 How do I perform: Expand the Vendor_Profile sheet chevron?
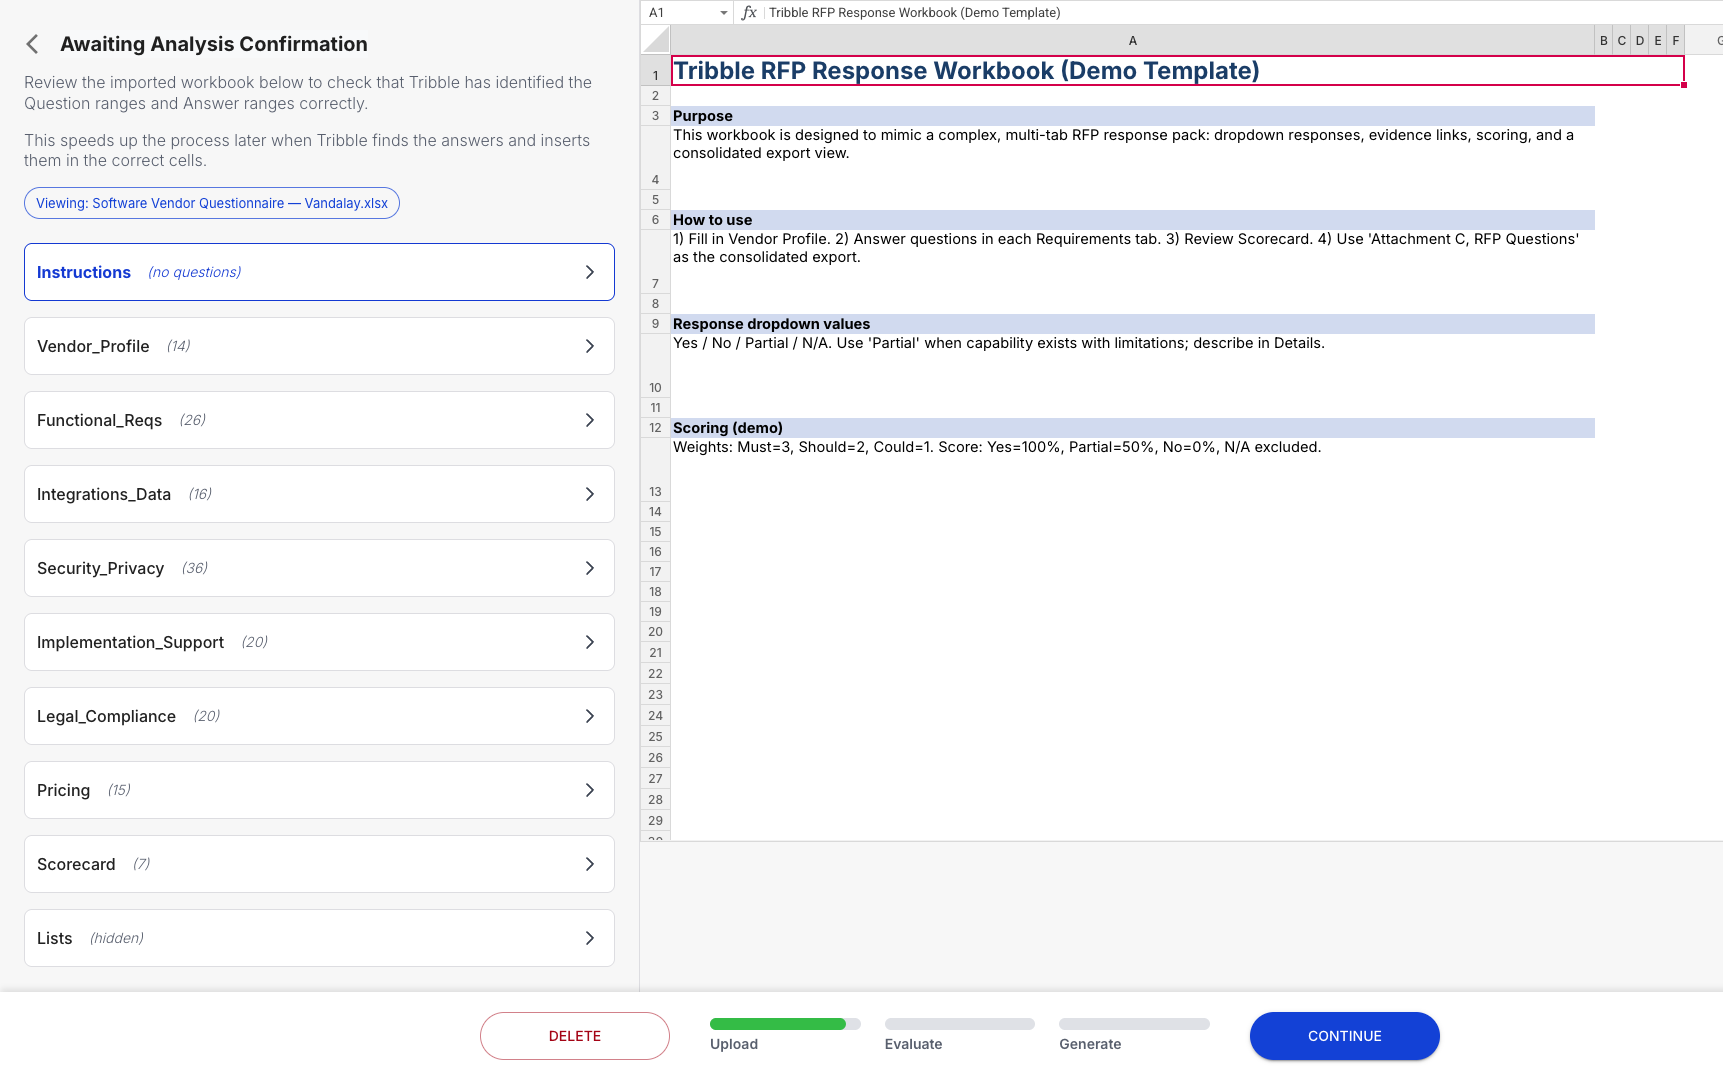590,346
